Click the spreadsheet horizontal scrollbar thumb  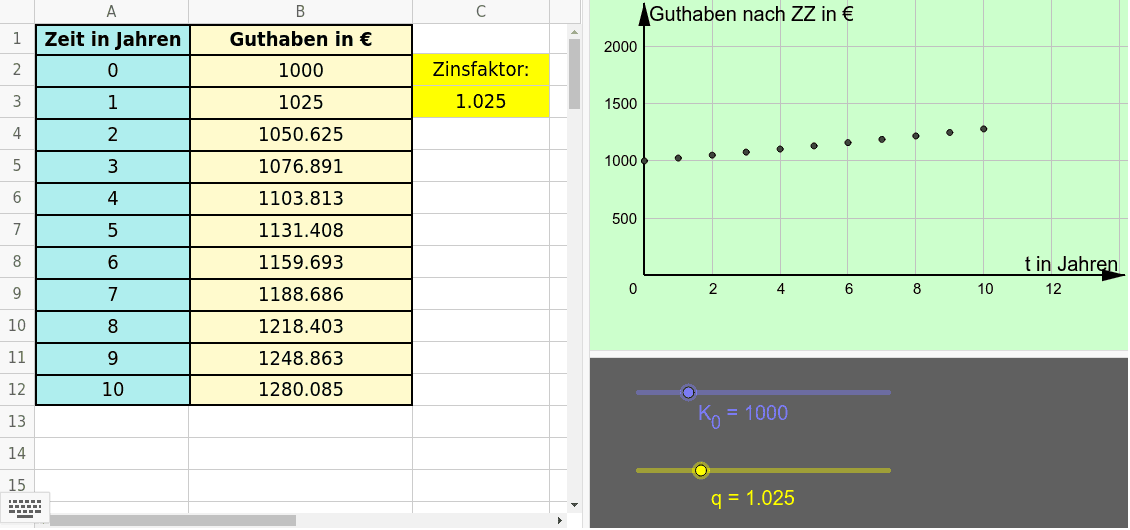(173, 520)
